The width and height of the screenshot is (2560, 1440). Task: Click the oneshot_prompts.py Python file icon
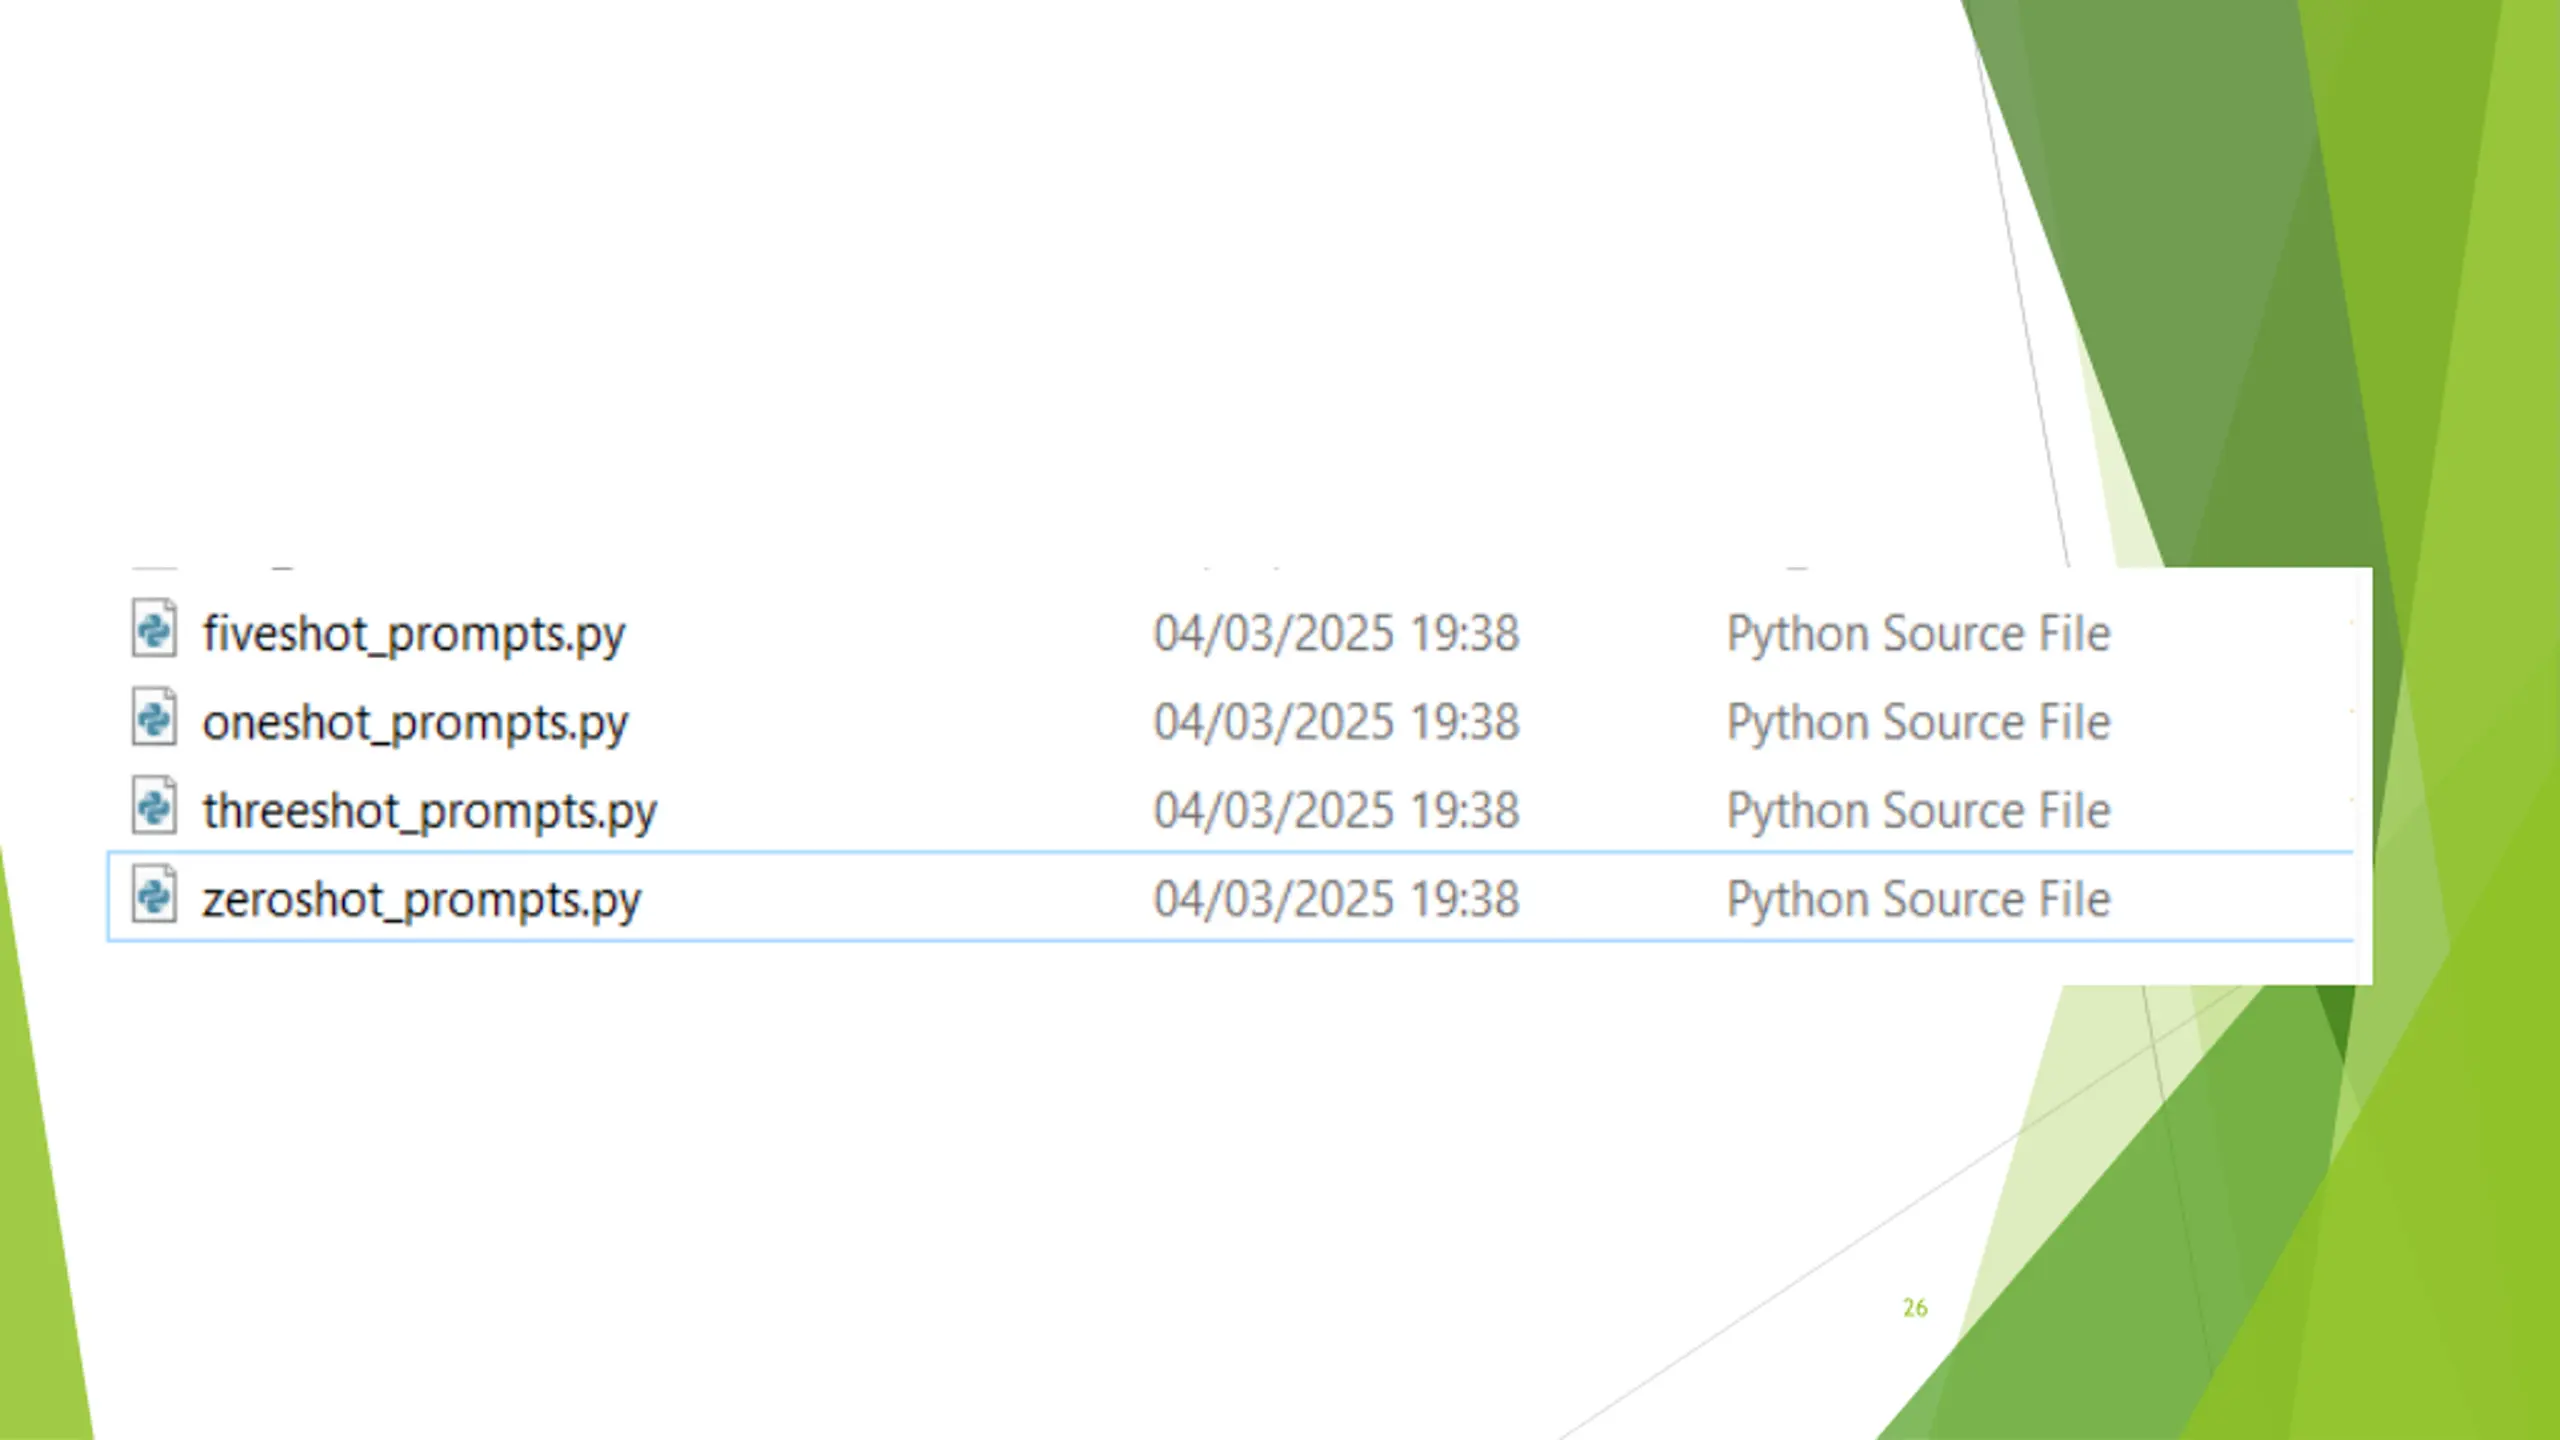154,717
